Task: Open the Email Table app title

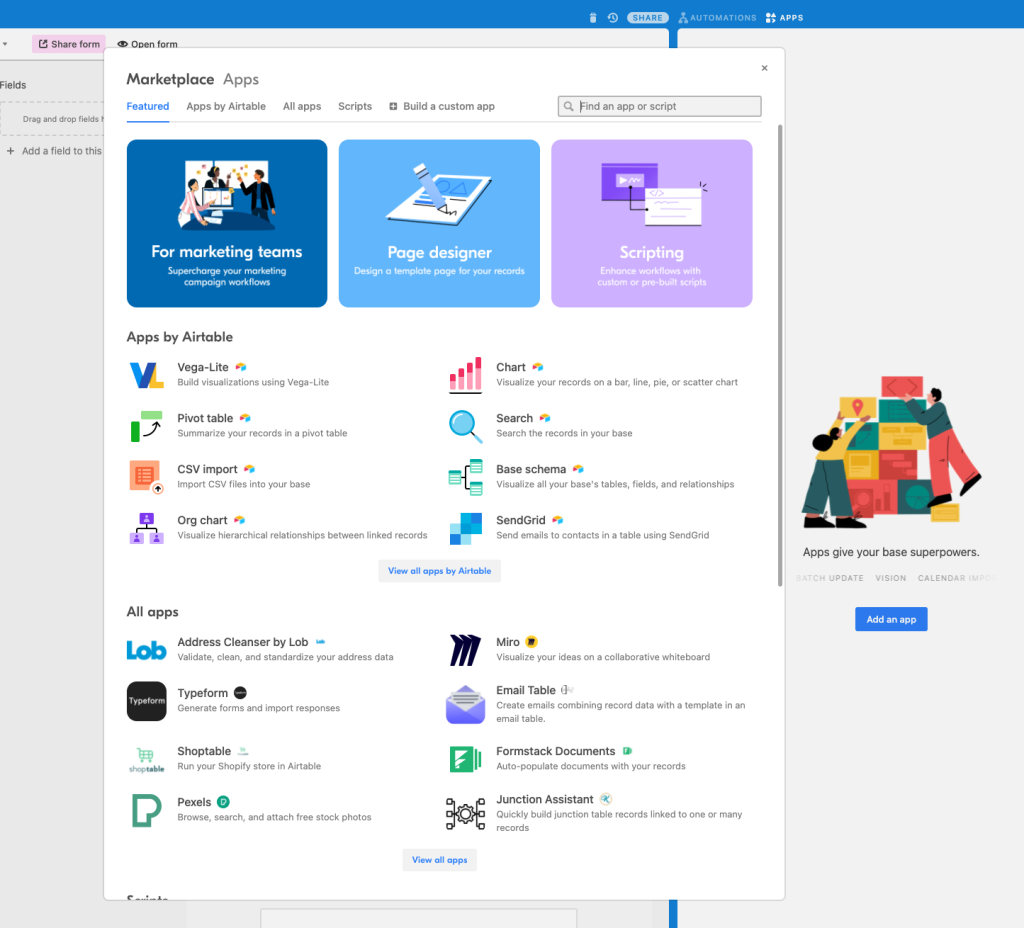Action: coord(526,690)
